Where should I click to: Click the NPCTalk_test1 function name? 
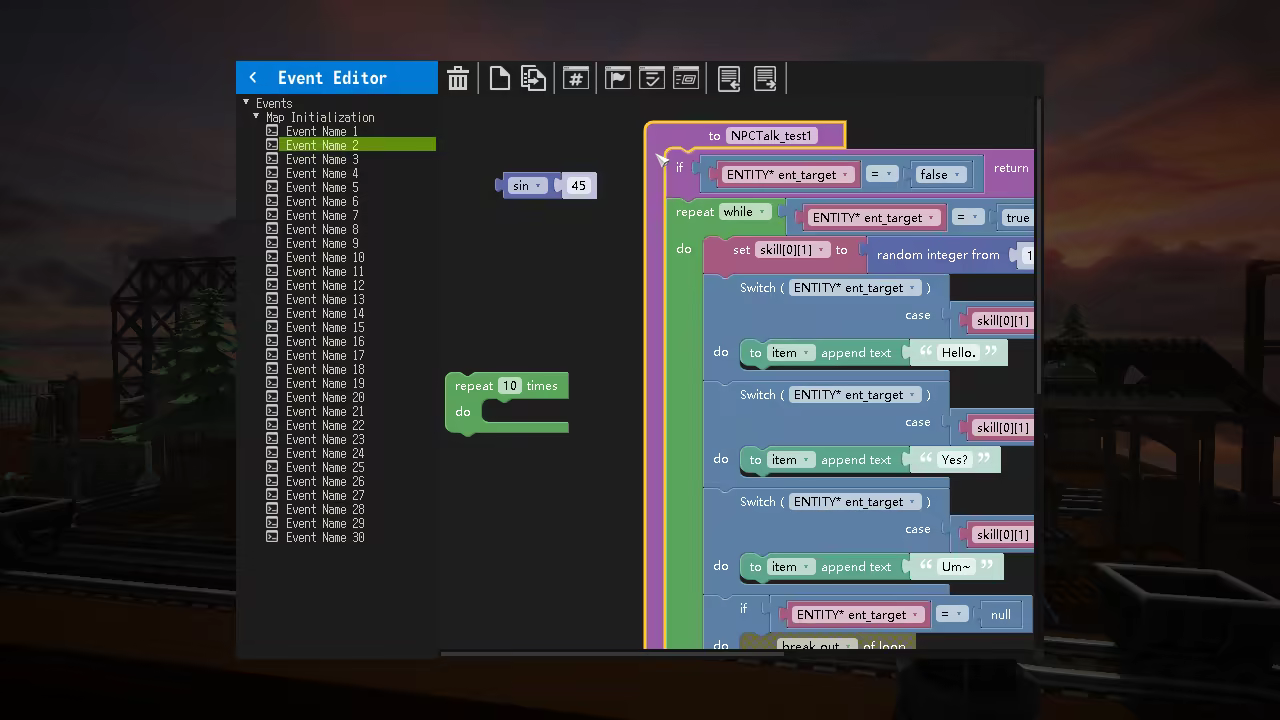(771, 136)
